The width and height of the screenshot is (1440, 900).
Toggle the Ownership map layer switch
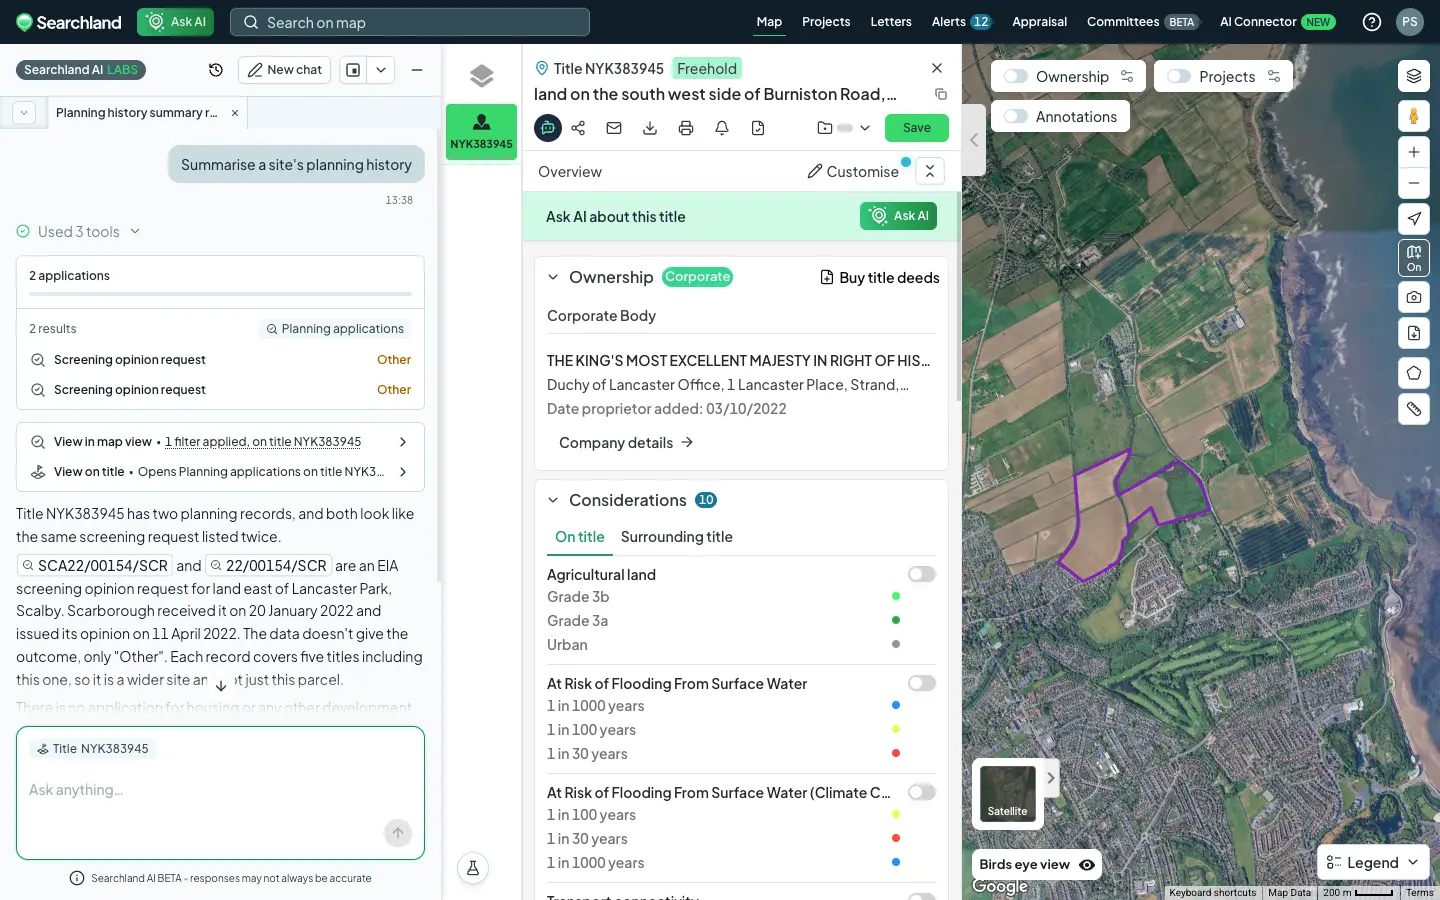tap(1016, 76)
